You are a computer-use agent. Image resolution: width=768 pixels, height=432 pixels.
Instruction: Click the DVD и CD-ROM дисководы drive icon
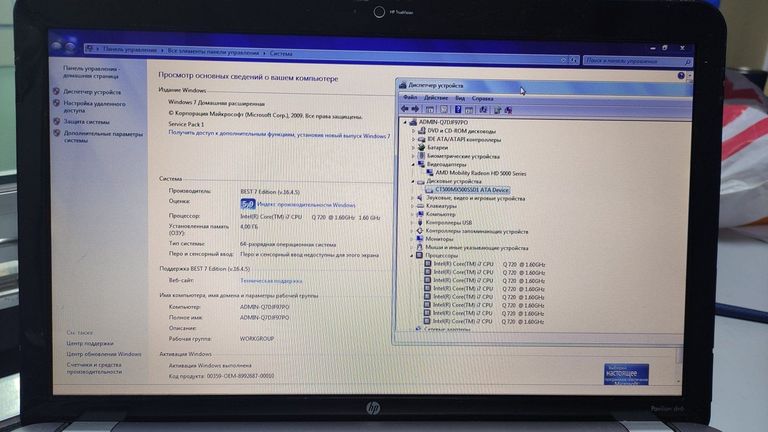coord(422,131)
